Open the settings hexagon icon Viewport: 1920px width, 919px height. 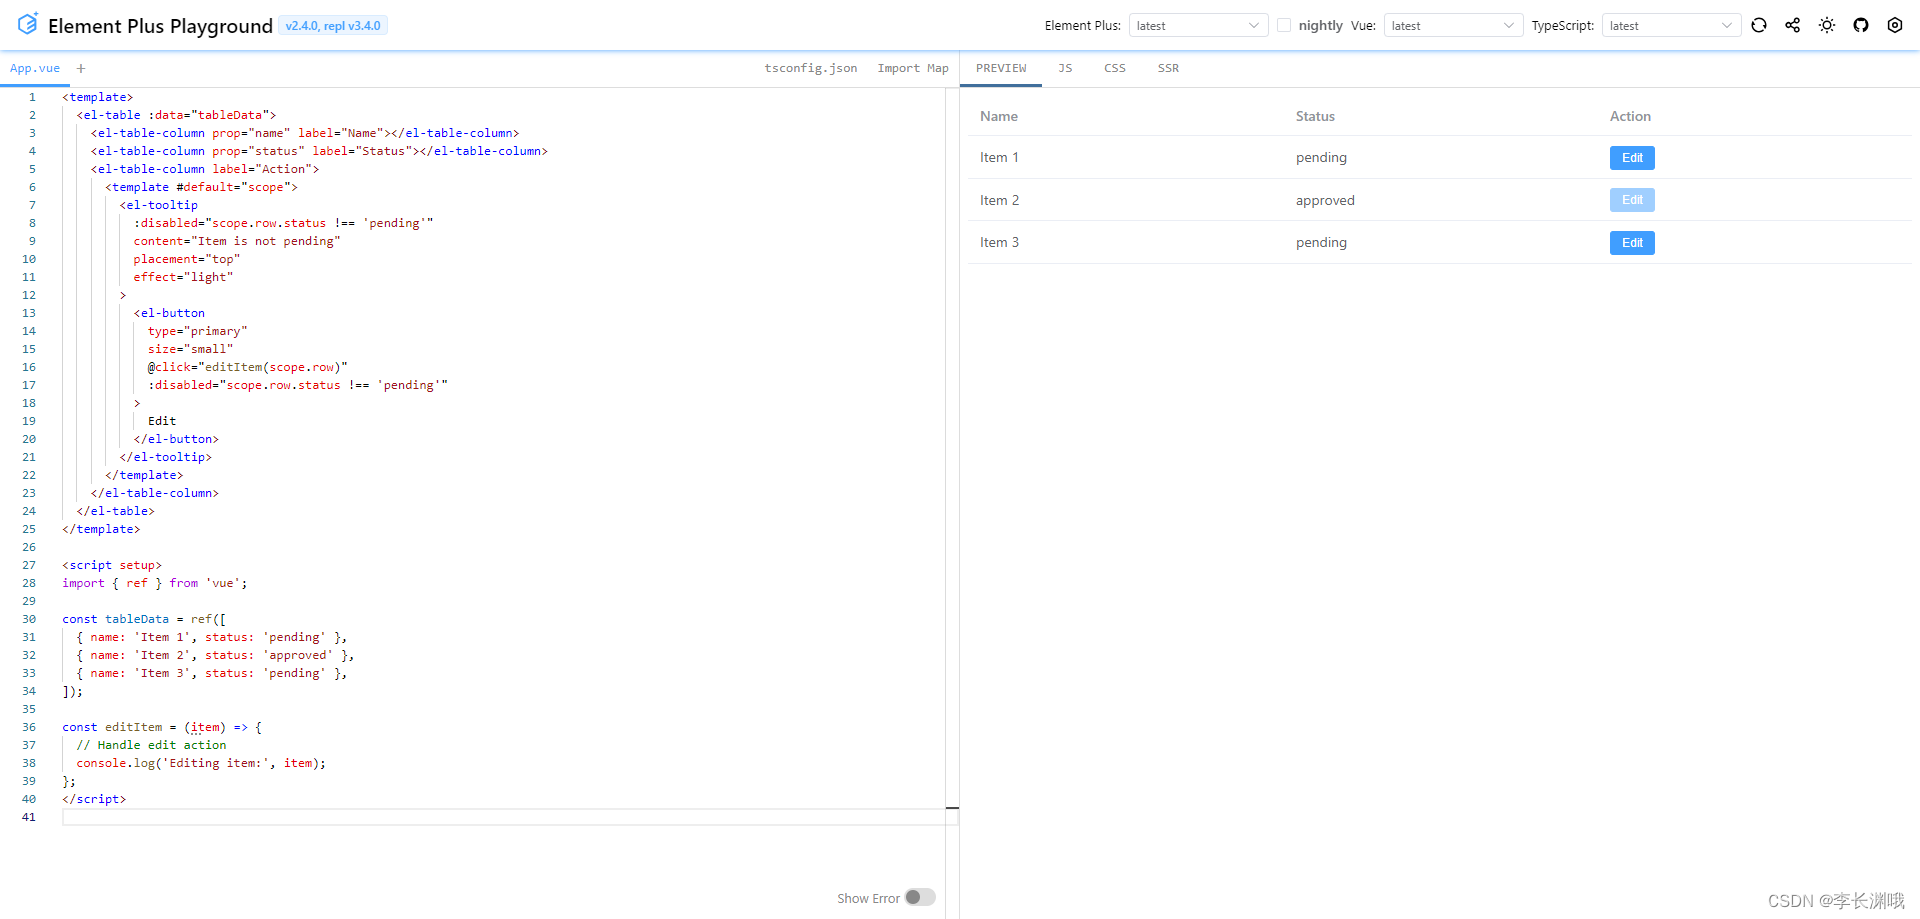click(x=1895, y=25)
